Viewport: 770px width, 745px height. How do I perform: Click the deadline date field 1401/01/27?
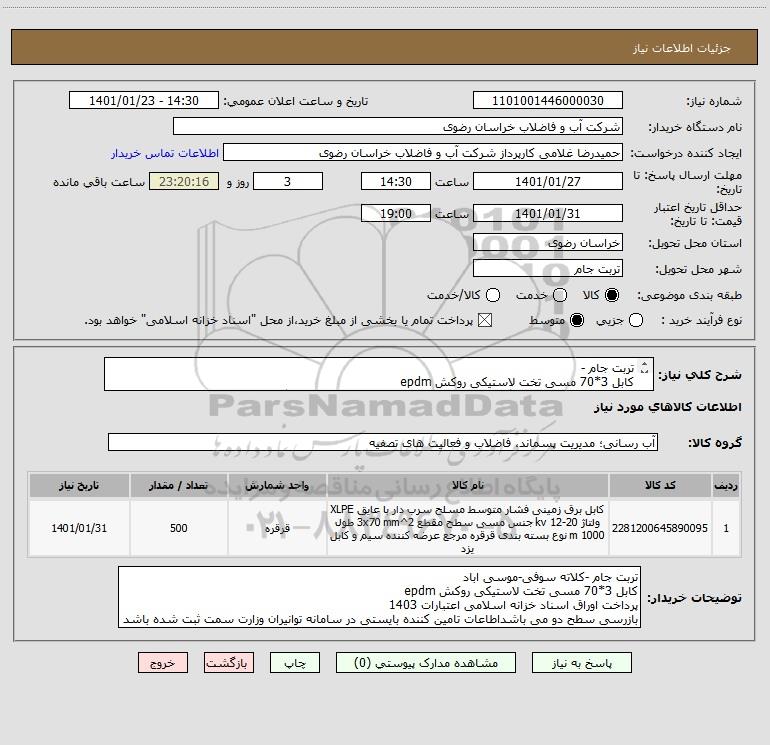click(548, 181)
